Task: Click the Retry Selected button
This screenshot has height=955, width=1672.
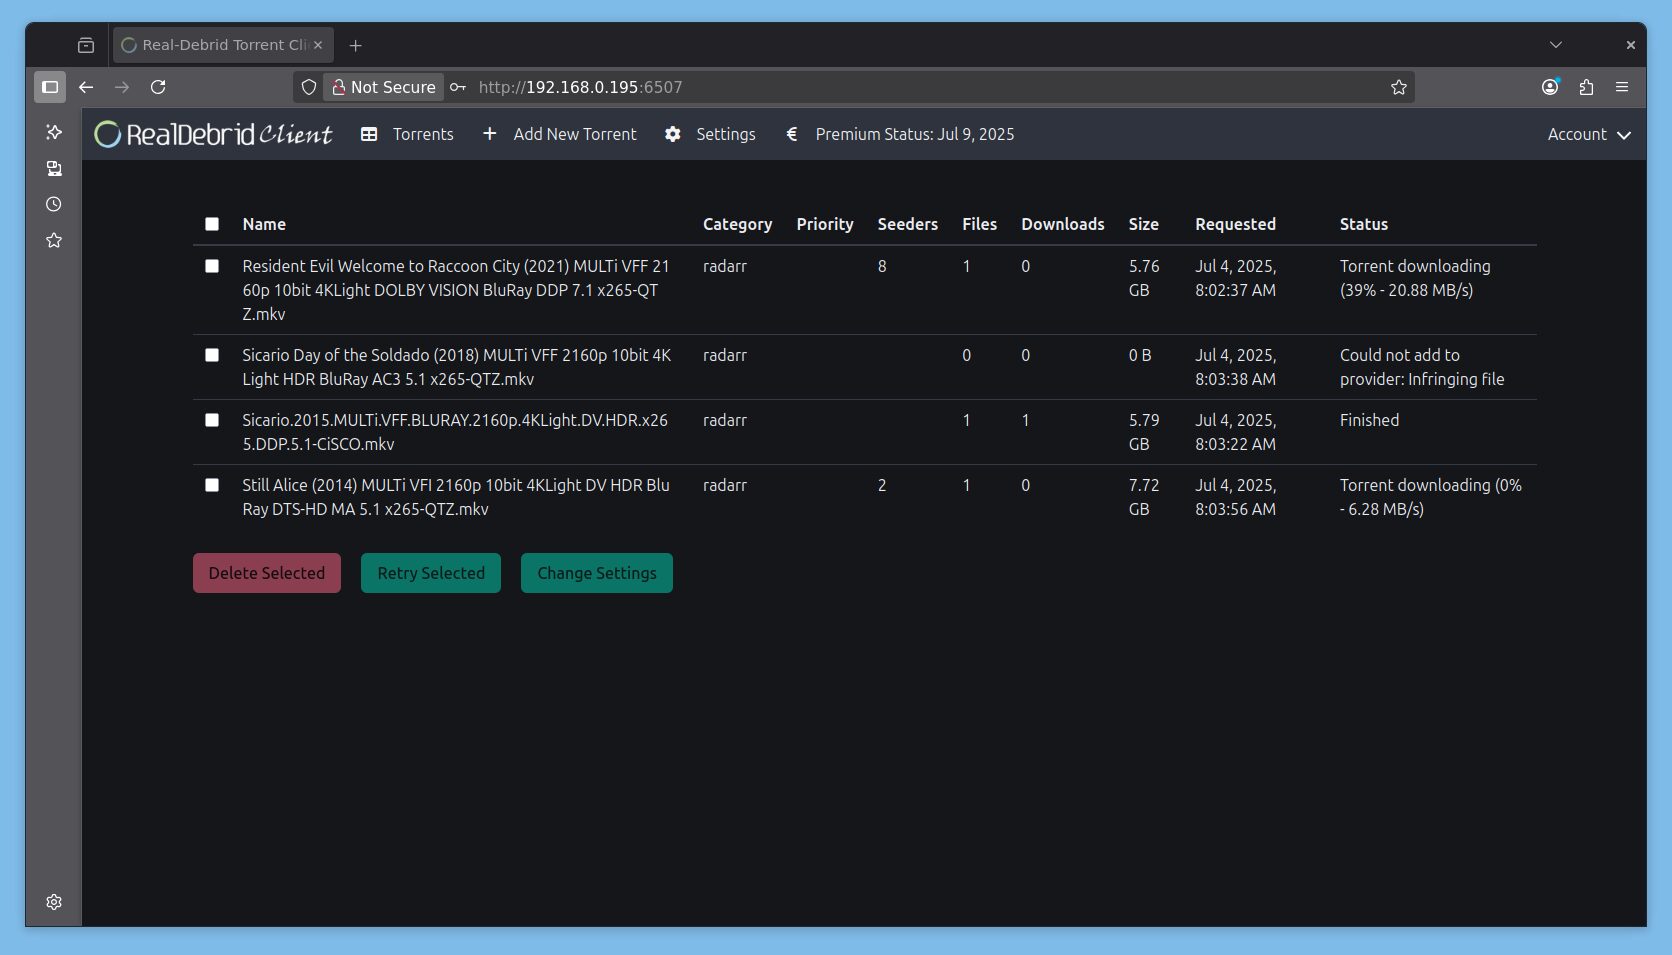Action: click(431, 573)
